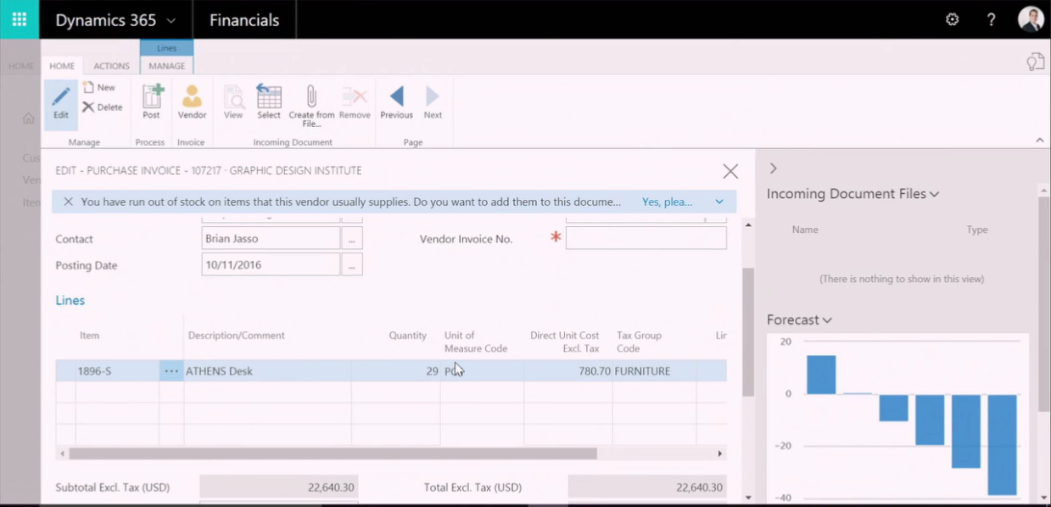Post the purchase invoice
This screenshot has height=507, width=1051.
pos(151,102)
